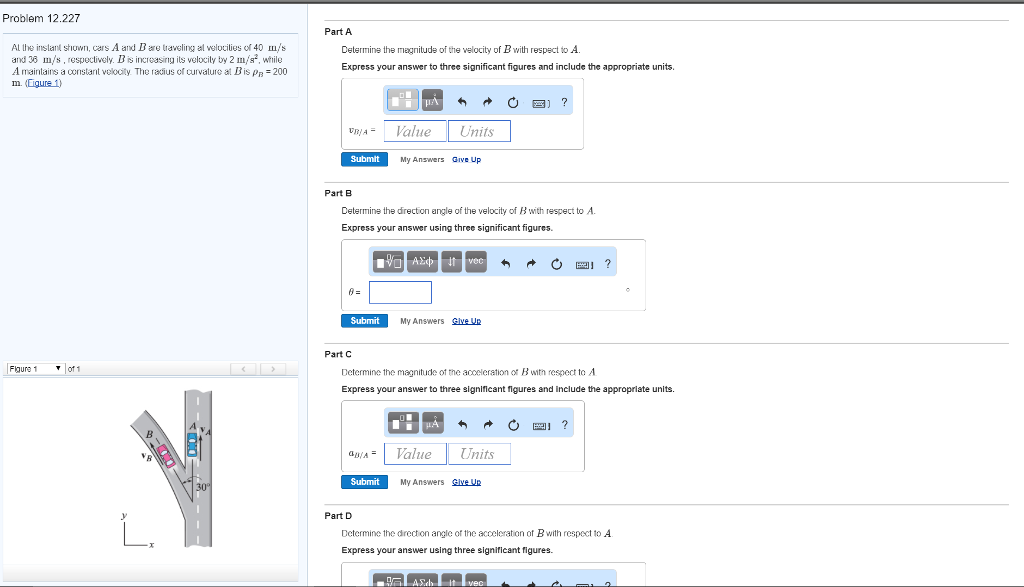Open keyboard shortcuts icon in Part C toolbar
Viewport: 1024px width, 587px height.
coord(540,423)
